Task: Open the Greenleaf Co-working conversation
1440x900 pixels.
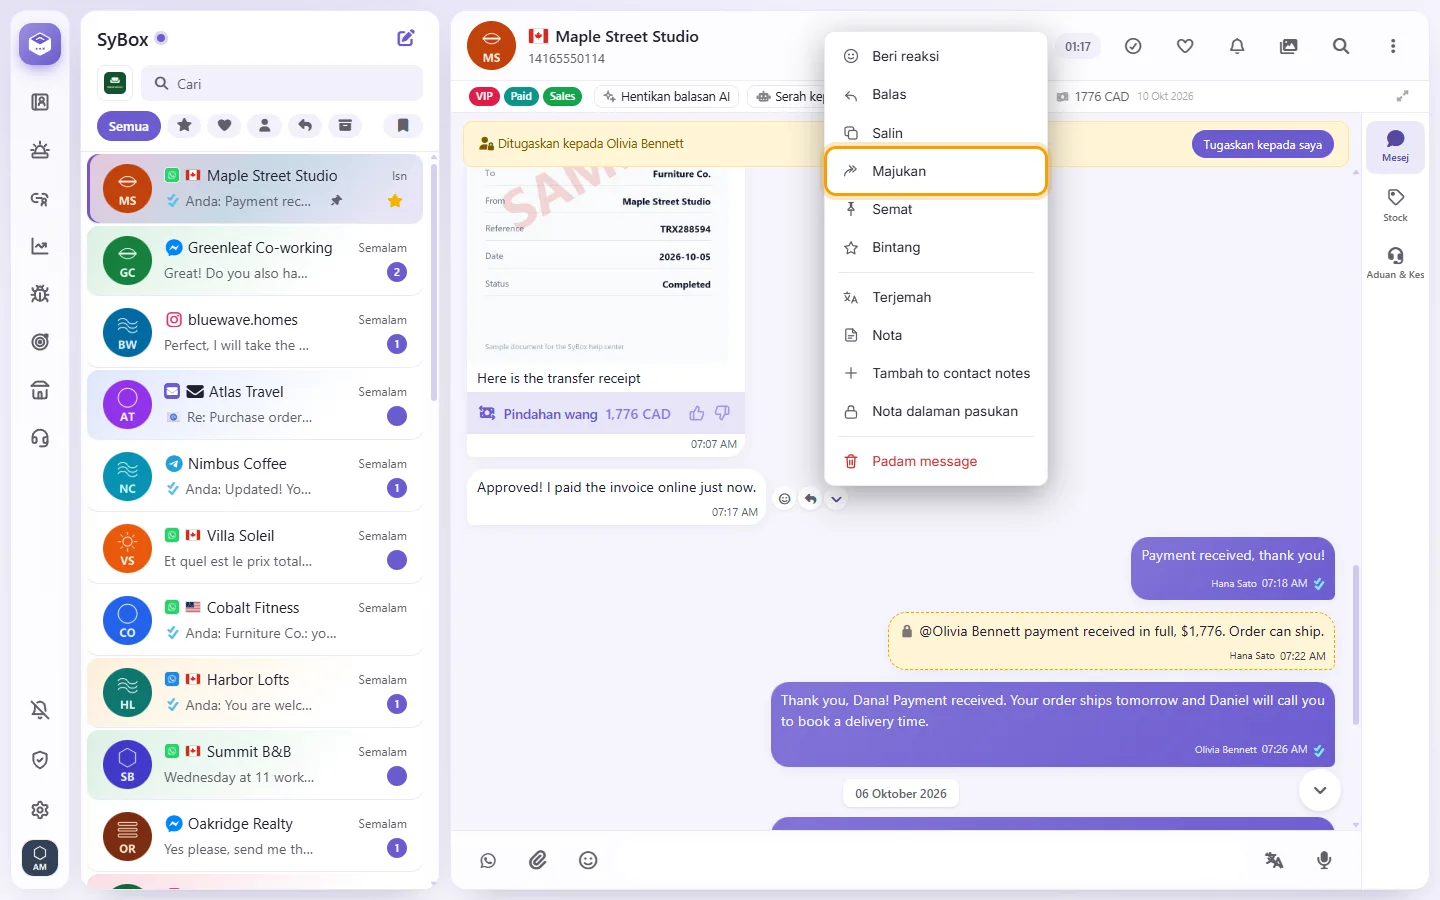Action: click(x=255, y=260)
